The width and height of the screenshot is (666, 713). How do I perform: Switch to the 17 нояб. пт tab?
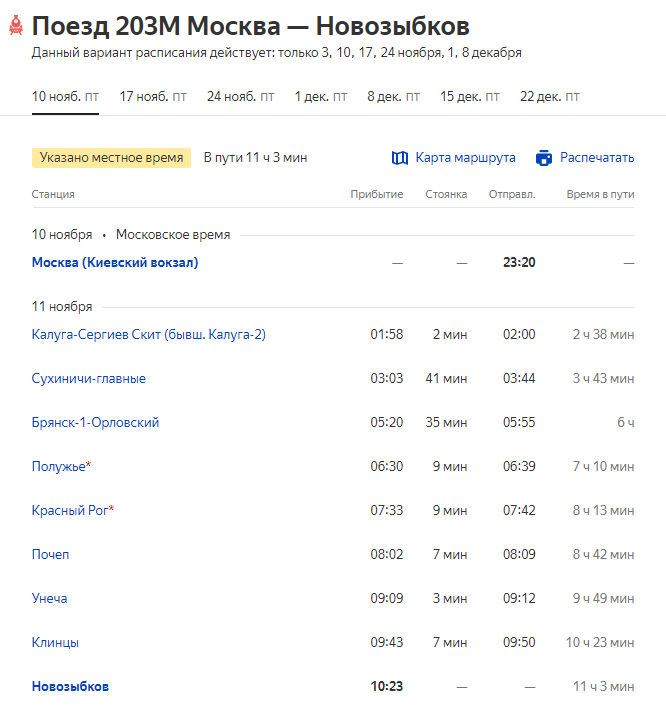153,96
